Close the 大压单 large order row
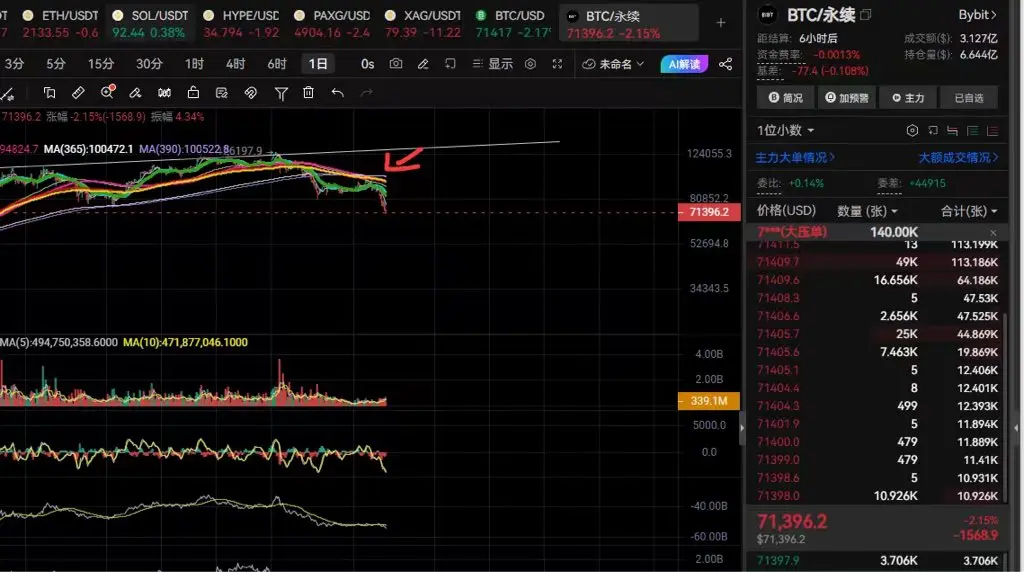This screenshot has height=572, width=1024. coord(993,232)
